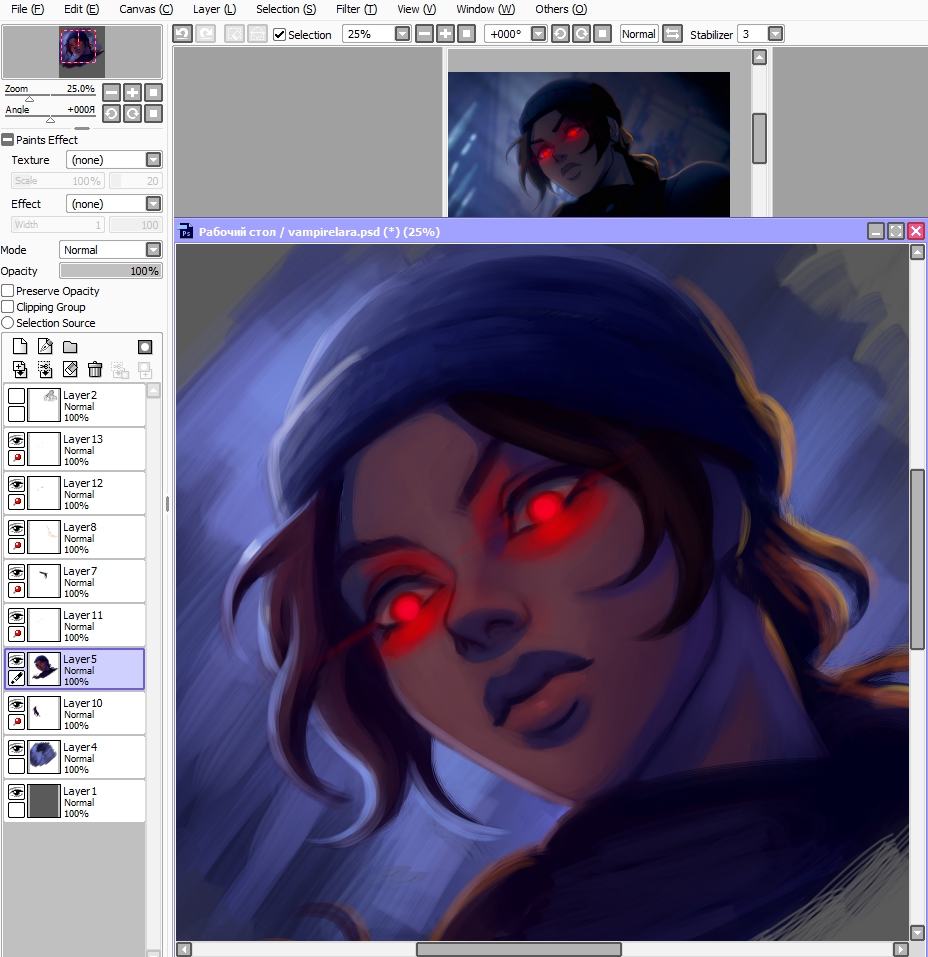928x957 pixels.
Task: Create a new layer
Action: point(18,345)
